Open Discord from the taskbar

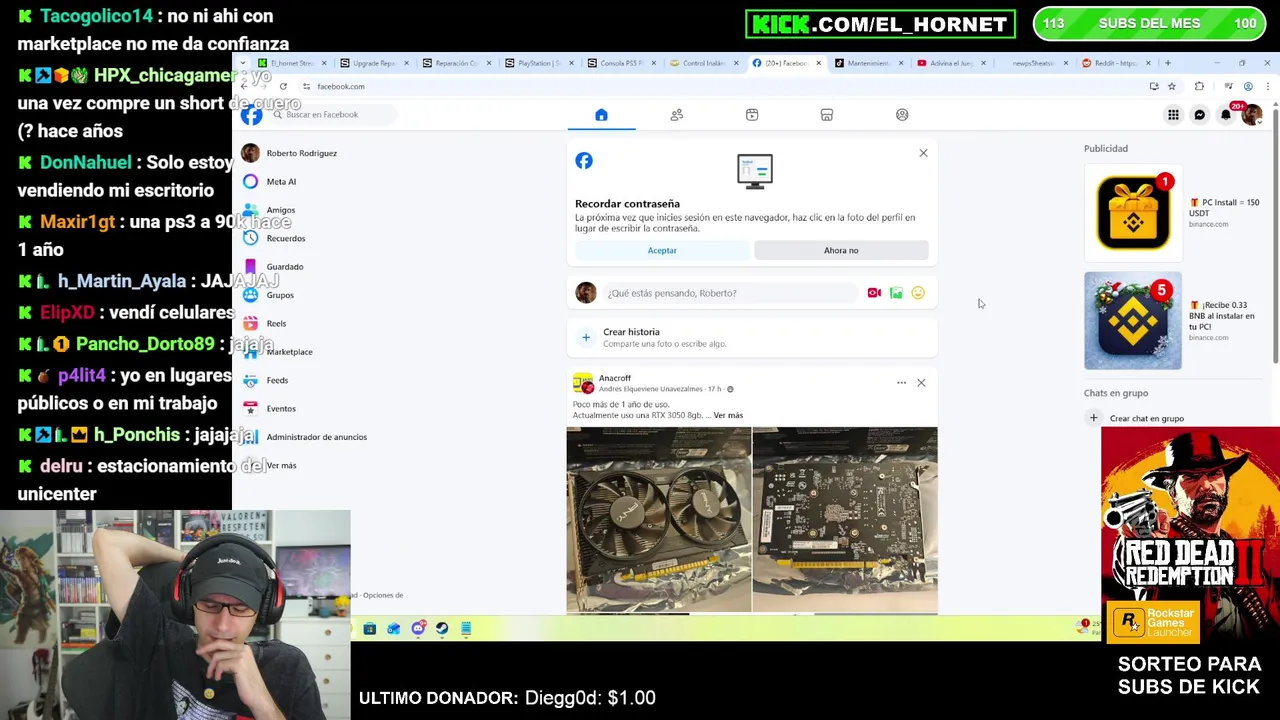[418, 629]
